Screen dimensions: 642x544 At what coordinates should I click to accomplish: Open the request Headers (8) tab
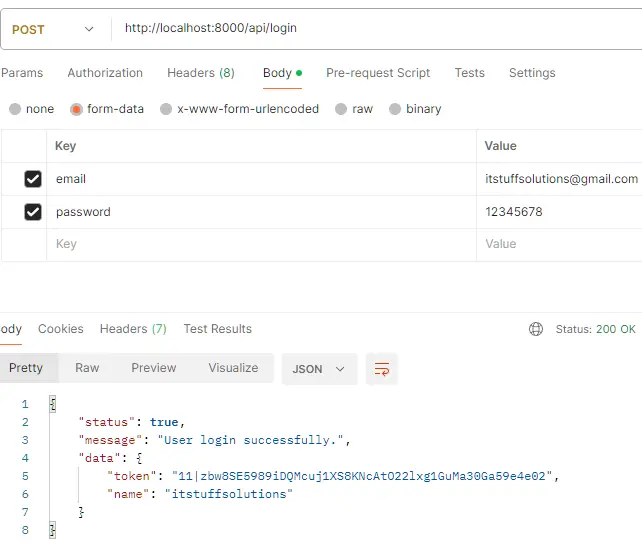point(201,73)
